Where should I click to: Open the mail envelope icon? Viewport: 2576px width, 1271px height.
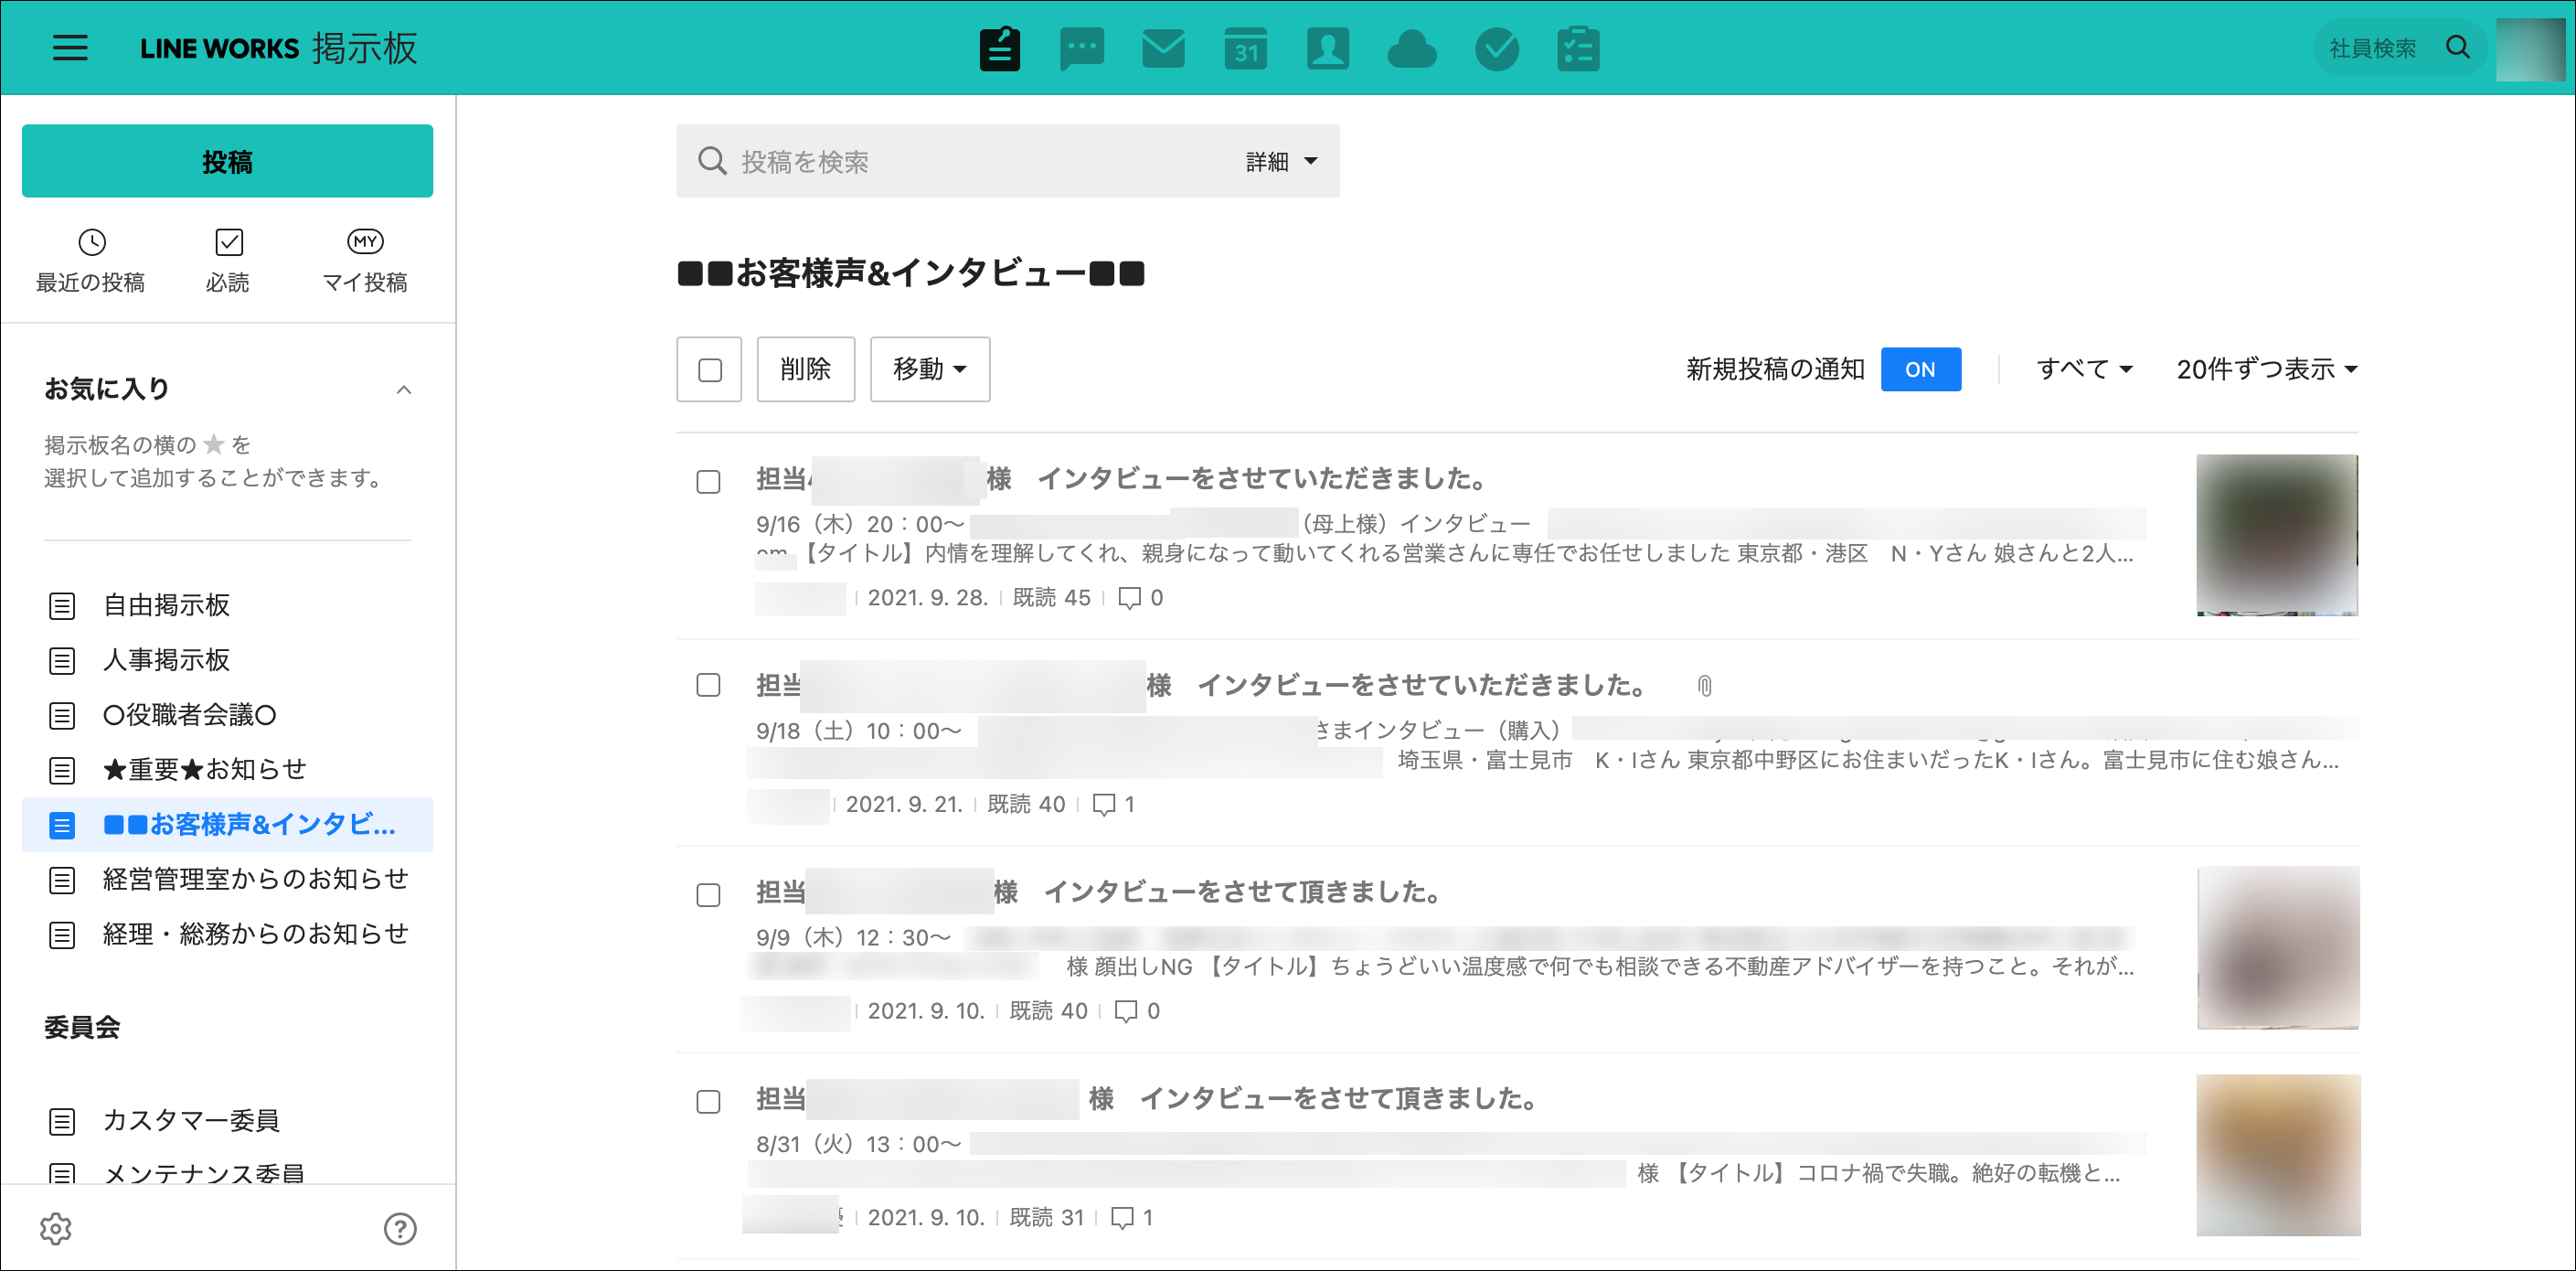1163,48
